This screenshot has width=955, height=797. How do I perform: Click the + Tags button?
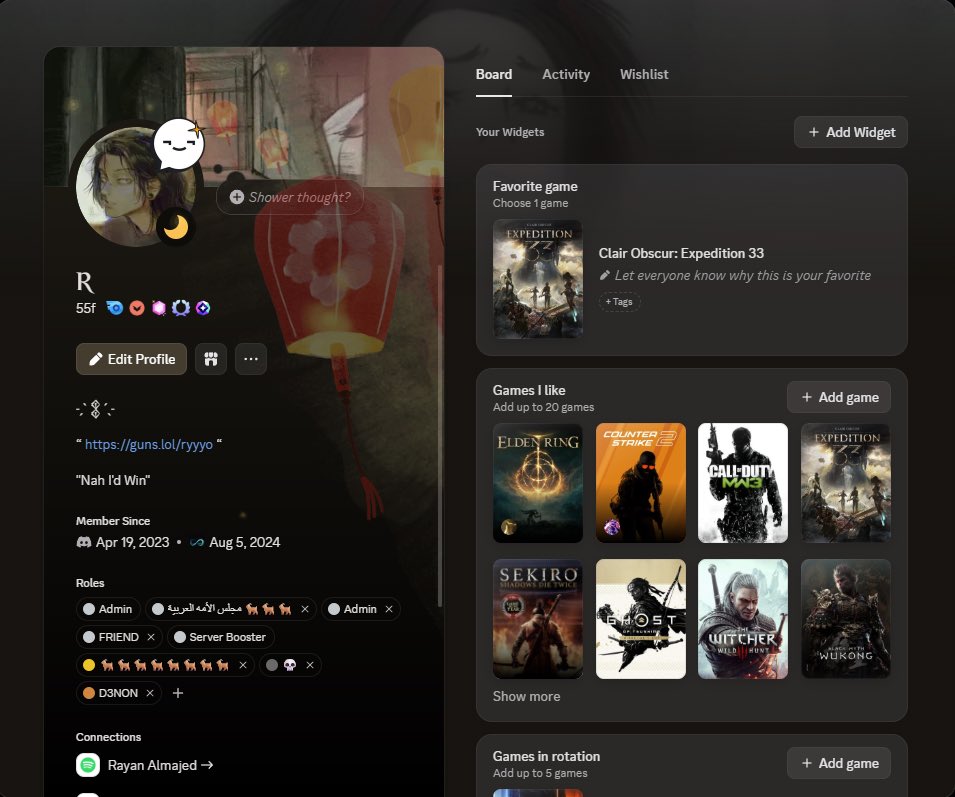(x=619, y=302)
